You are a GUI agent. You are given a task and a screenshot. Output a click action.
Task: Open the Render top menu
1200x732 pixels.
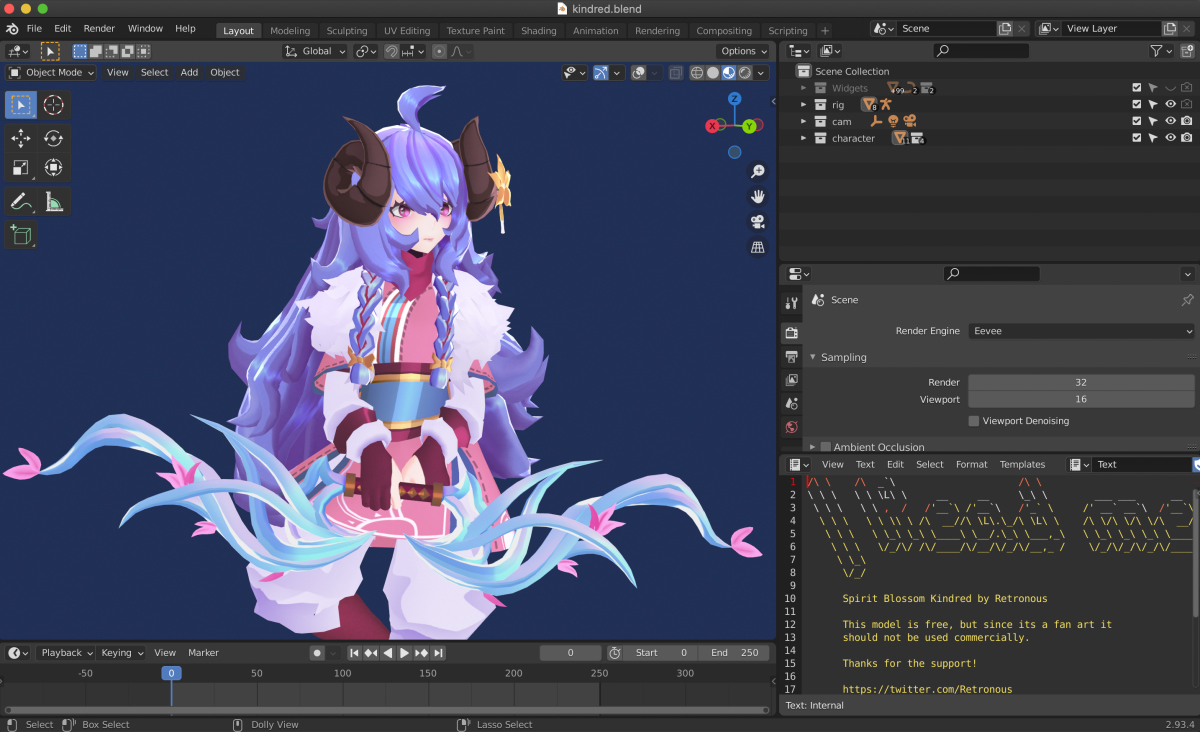click(x=99, y=29)
